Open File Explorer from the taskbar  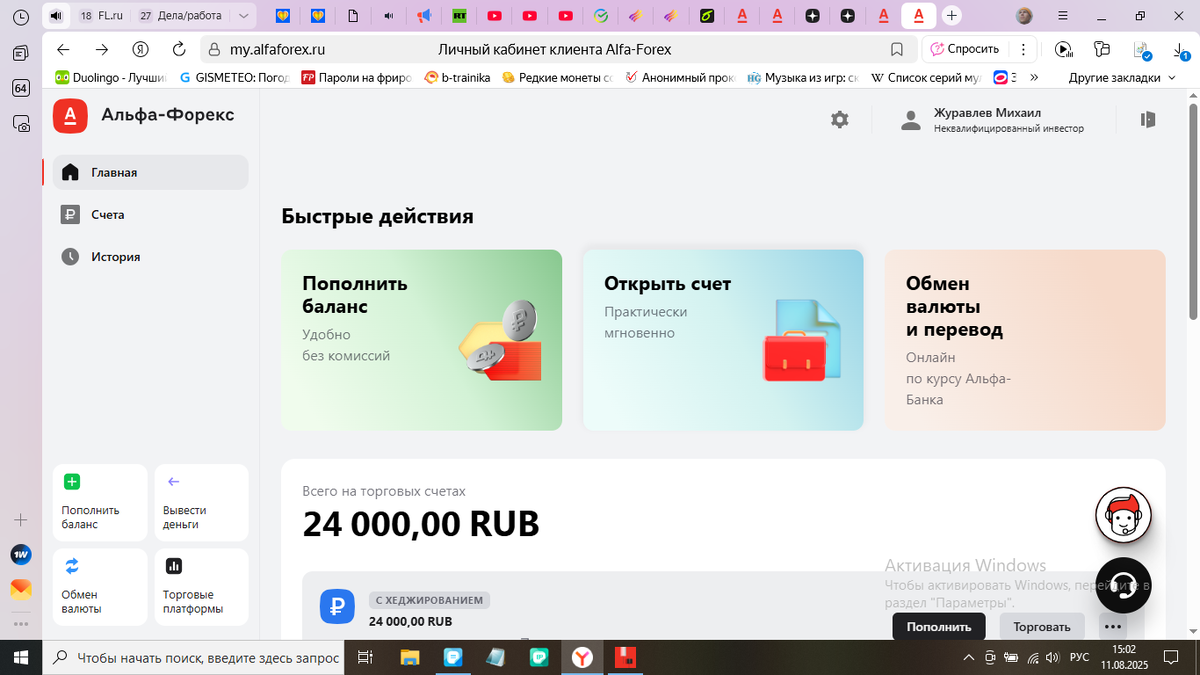[410, 657]
